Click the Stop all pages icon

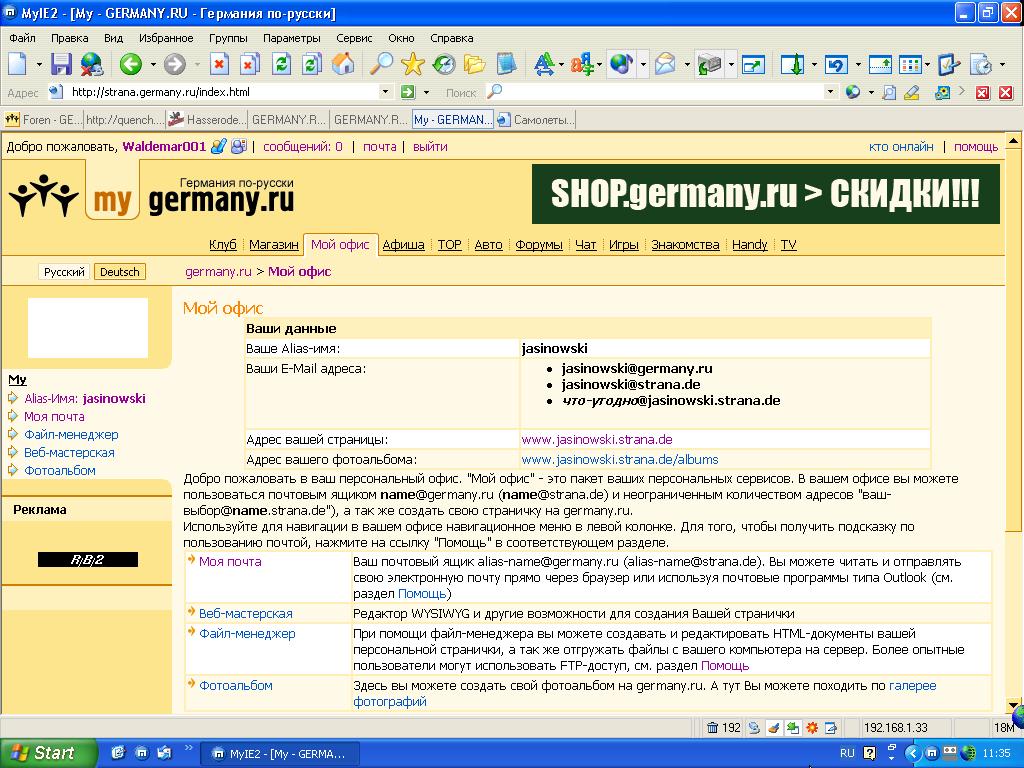point(249,64)
